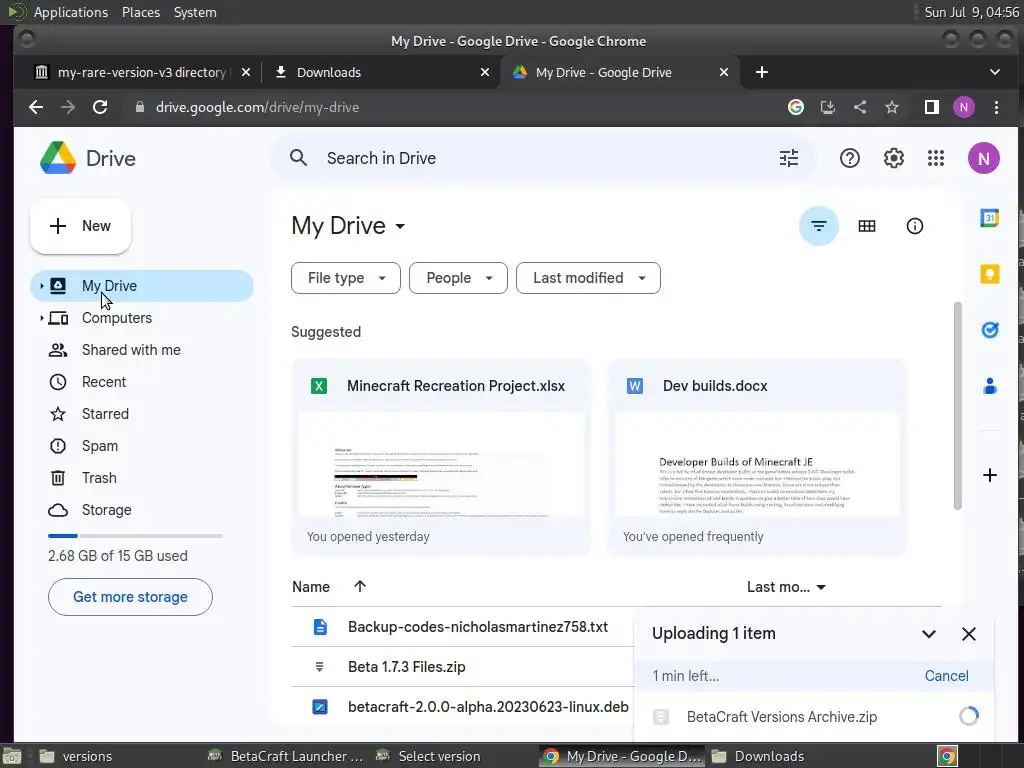The width and height of the screenshot is (1024, 768).
Task: Open the search options filter icon
Action: [x=789, y=158]
